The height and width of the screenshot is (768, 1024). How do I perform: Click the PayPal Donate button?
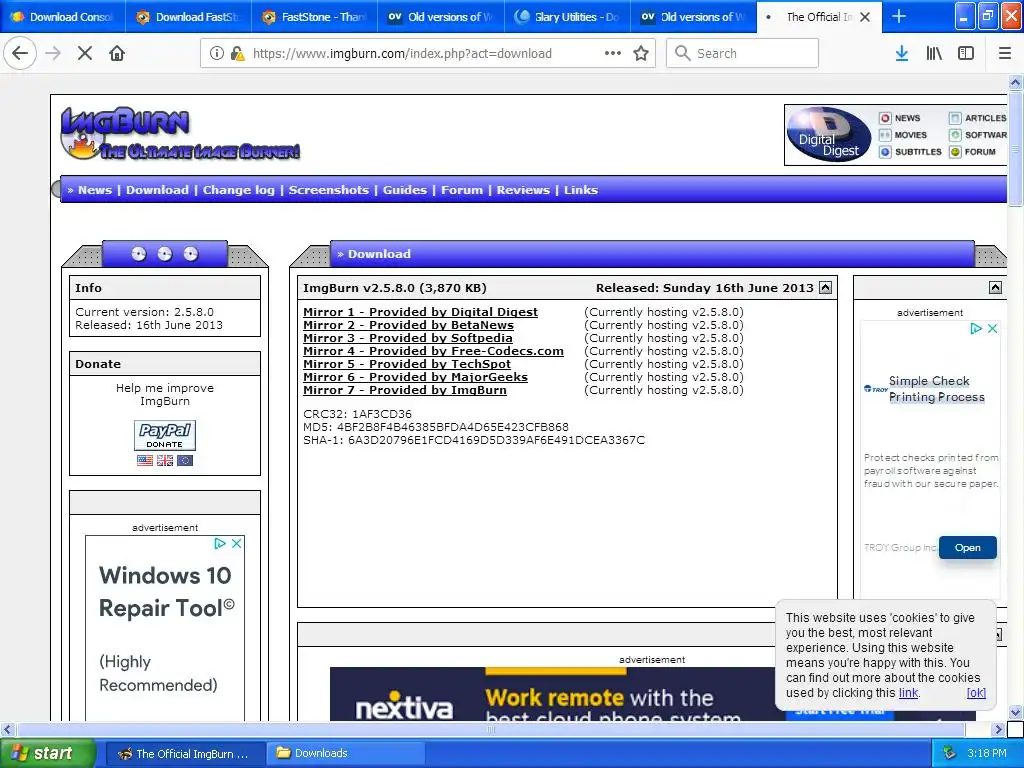point(165,435)
